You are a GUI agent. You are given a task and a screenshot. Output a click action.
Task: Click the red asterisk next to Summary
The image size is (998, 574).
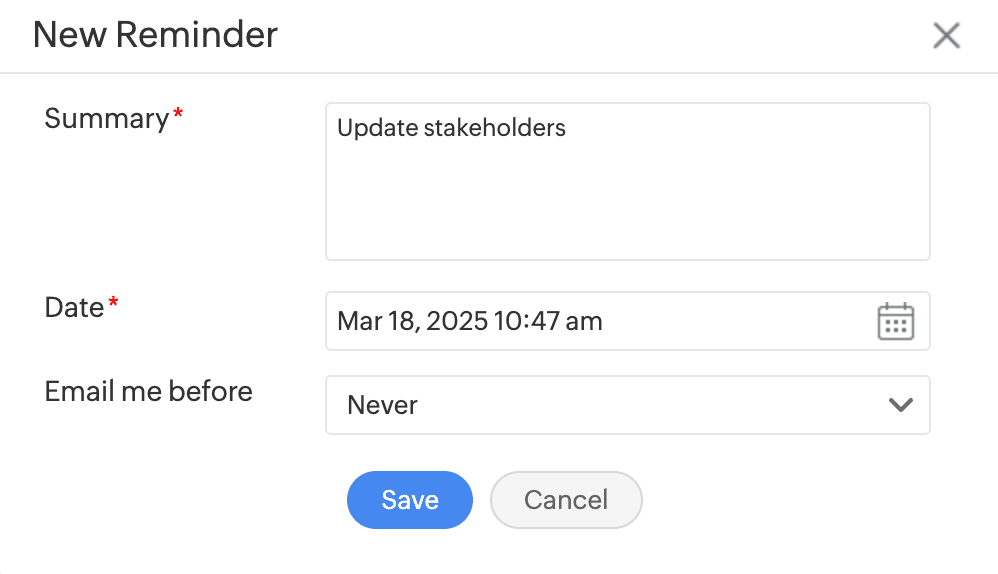click(178, 116)
